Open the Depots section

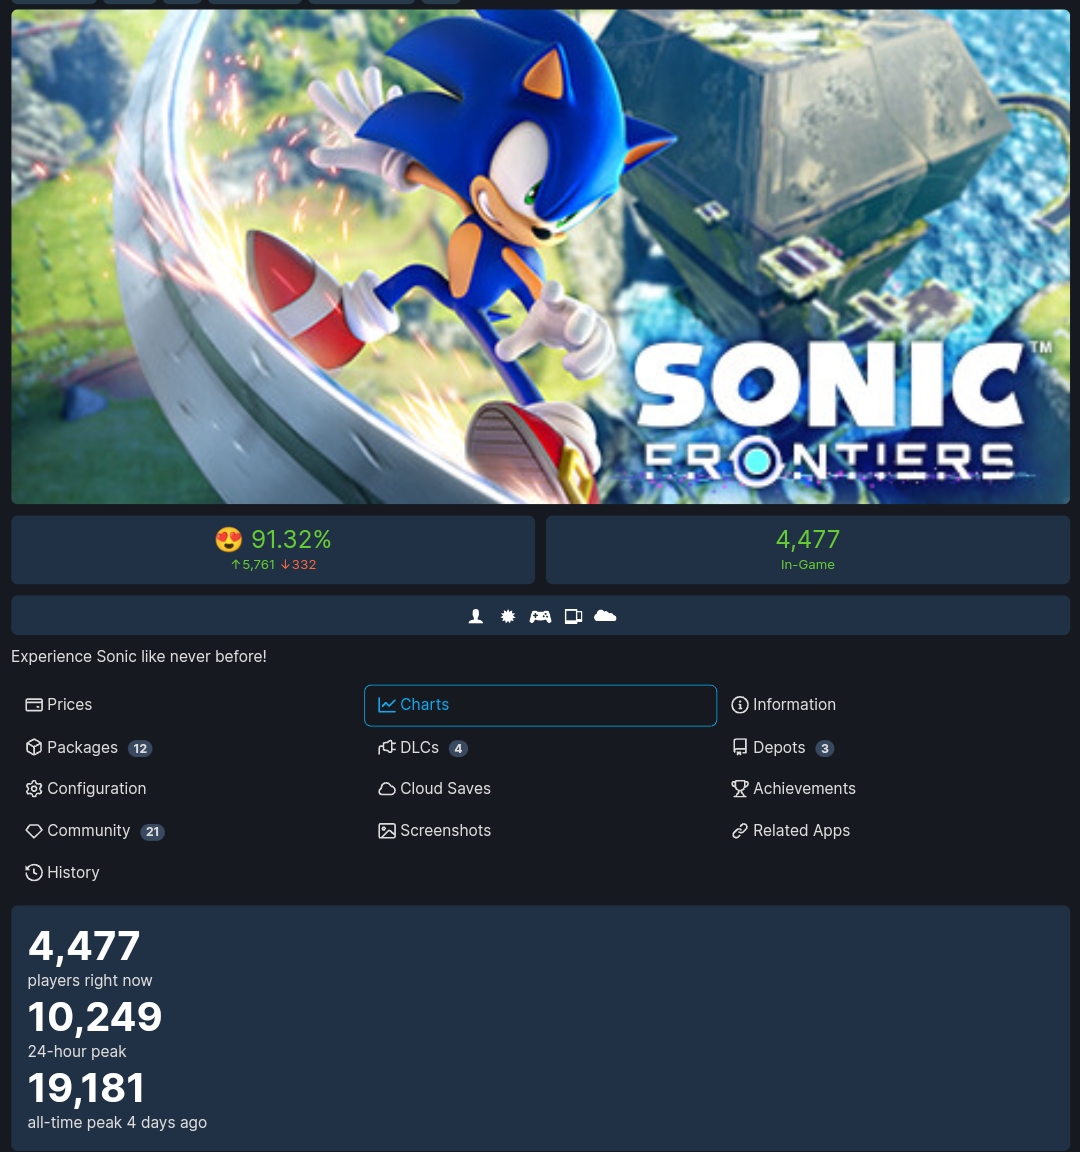point(781,748)
